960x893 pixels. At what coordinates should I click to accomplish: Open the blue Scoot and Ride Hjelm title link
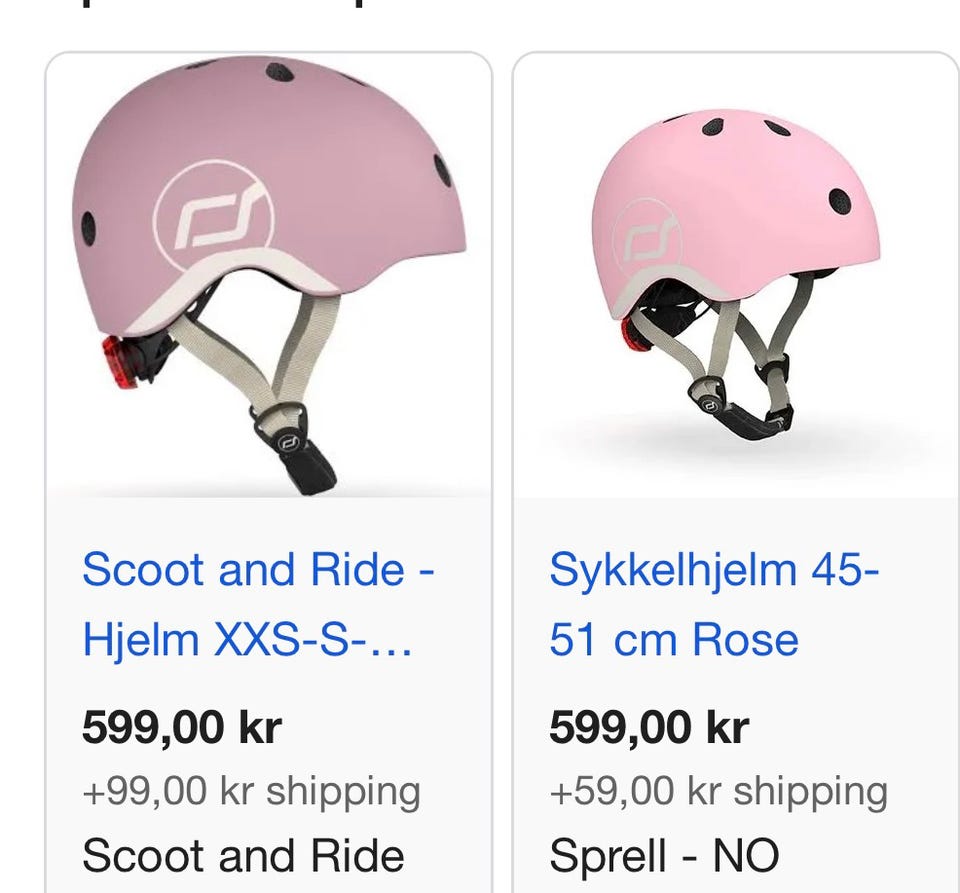257,570
